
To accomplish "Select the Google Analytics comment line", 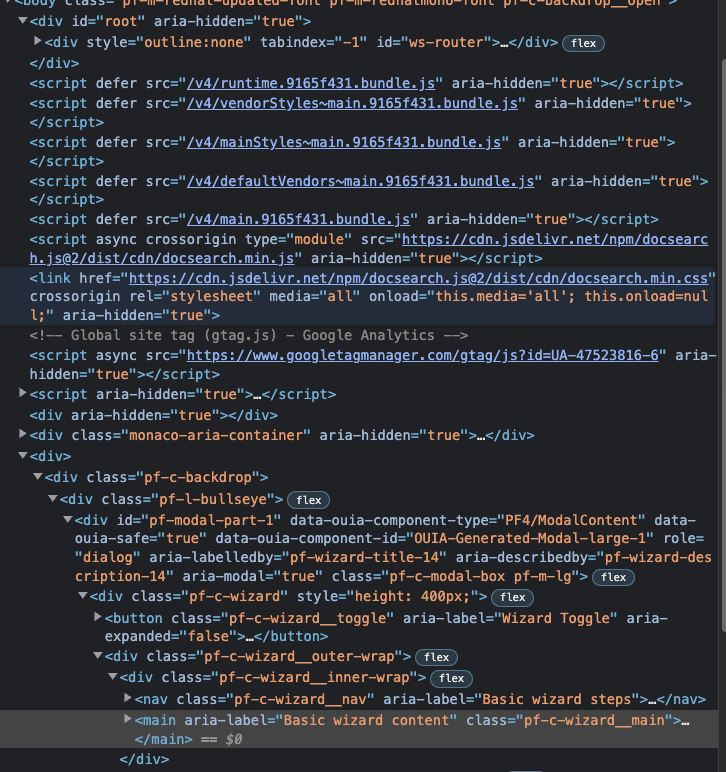I will tap(249, 335).
